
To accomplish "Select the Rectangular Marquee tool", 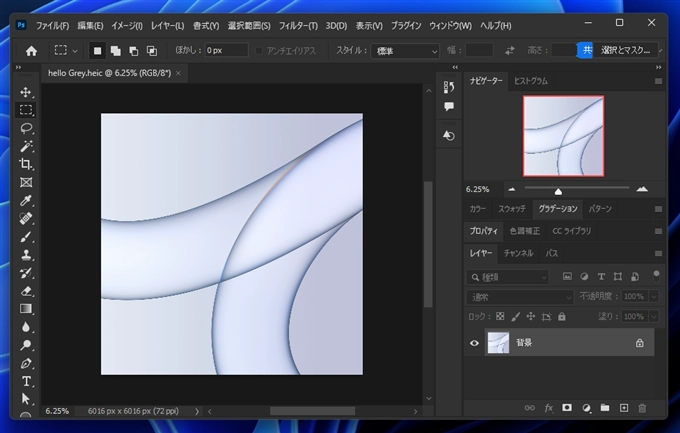I will point(26,110).
